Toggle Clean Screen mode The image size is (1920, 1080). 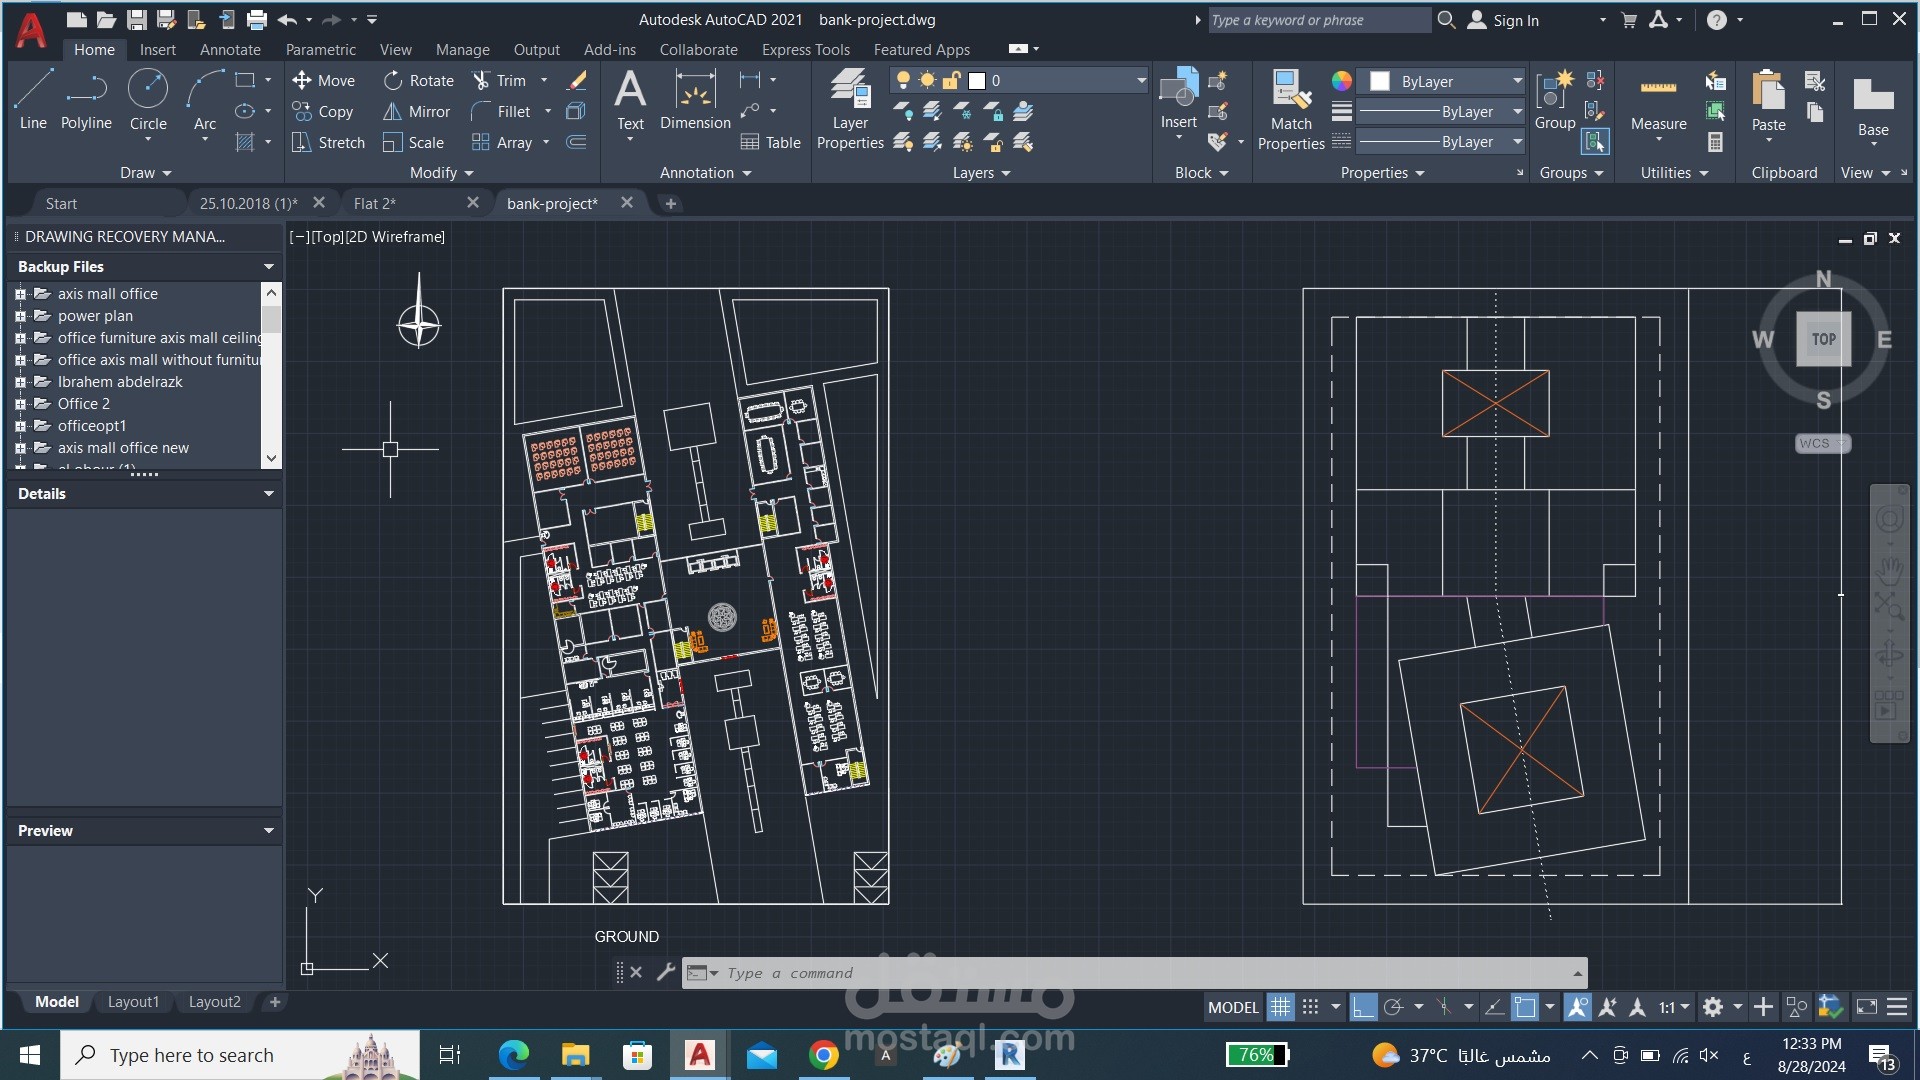click(1866, 1007)
